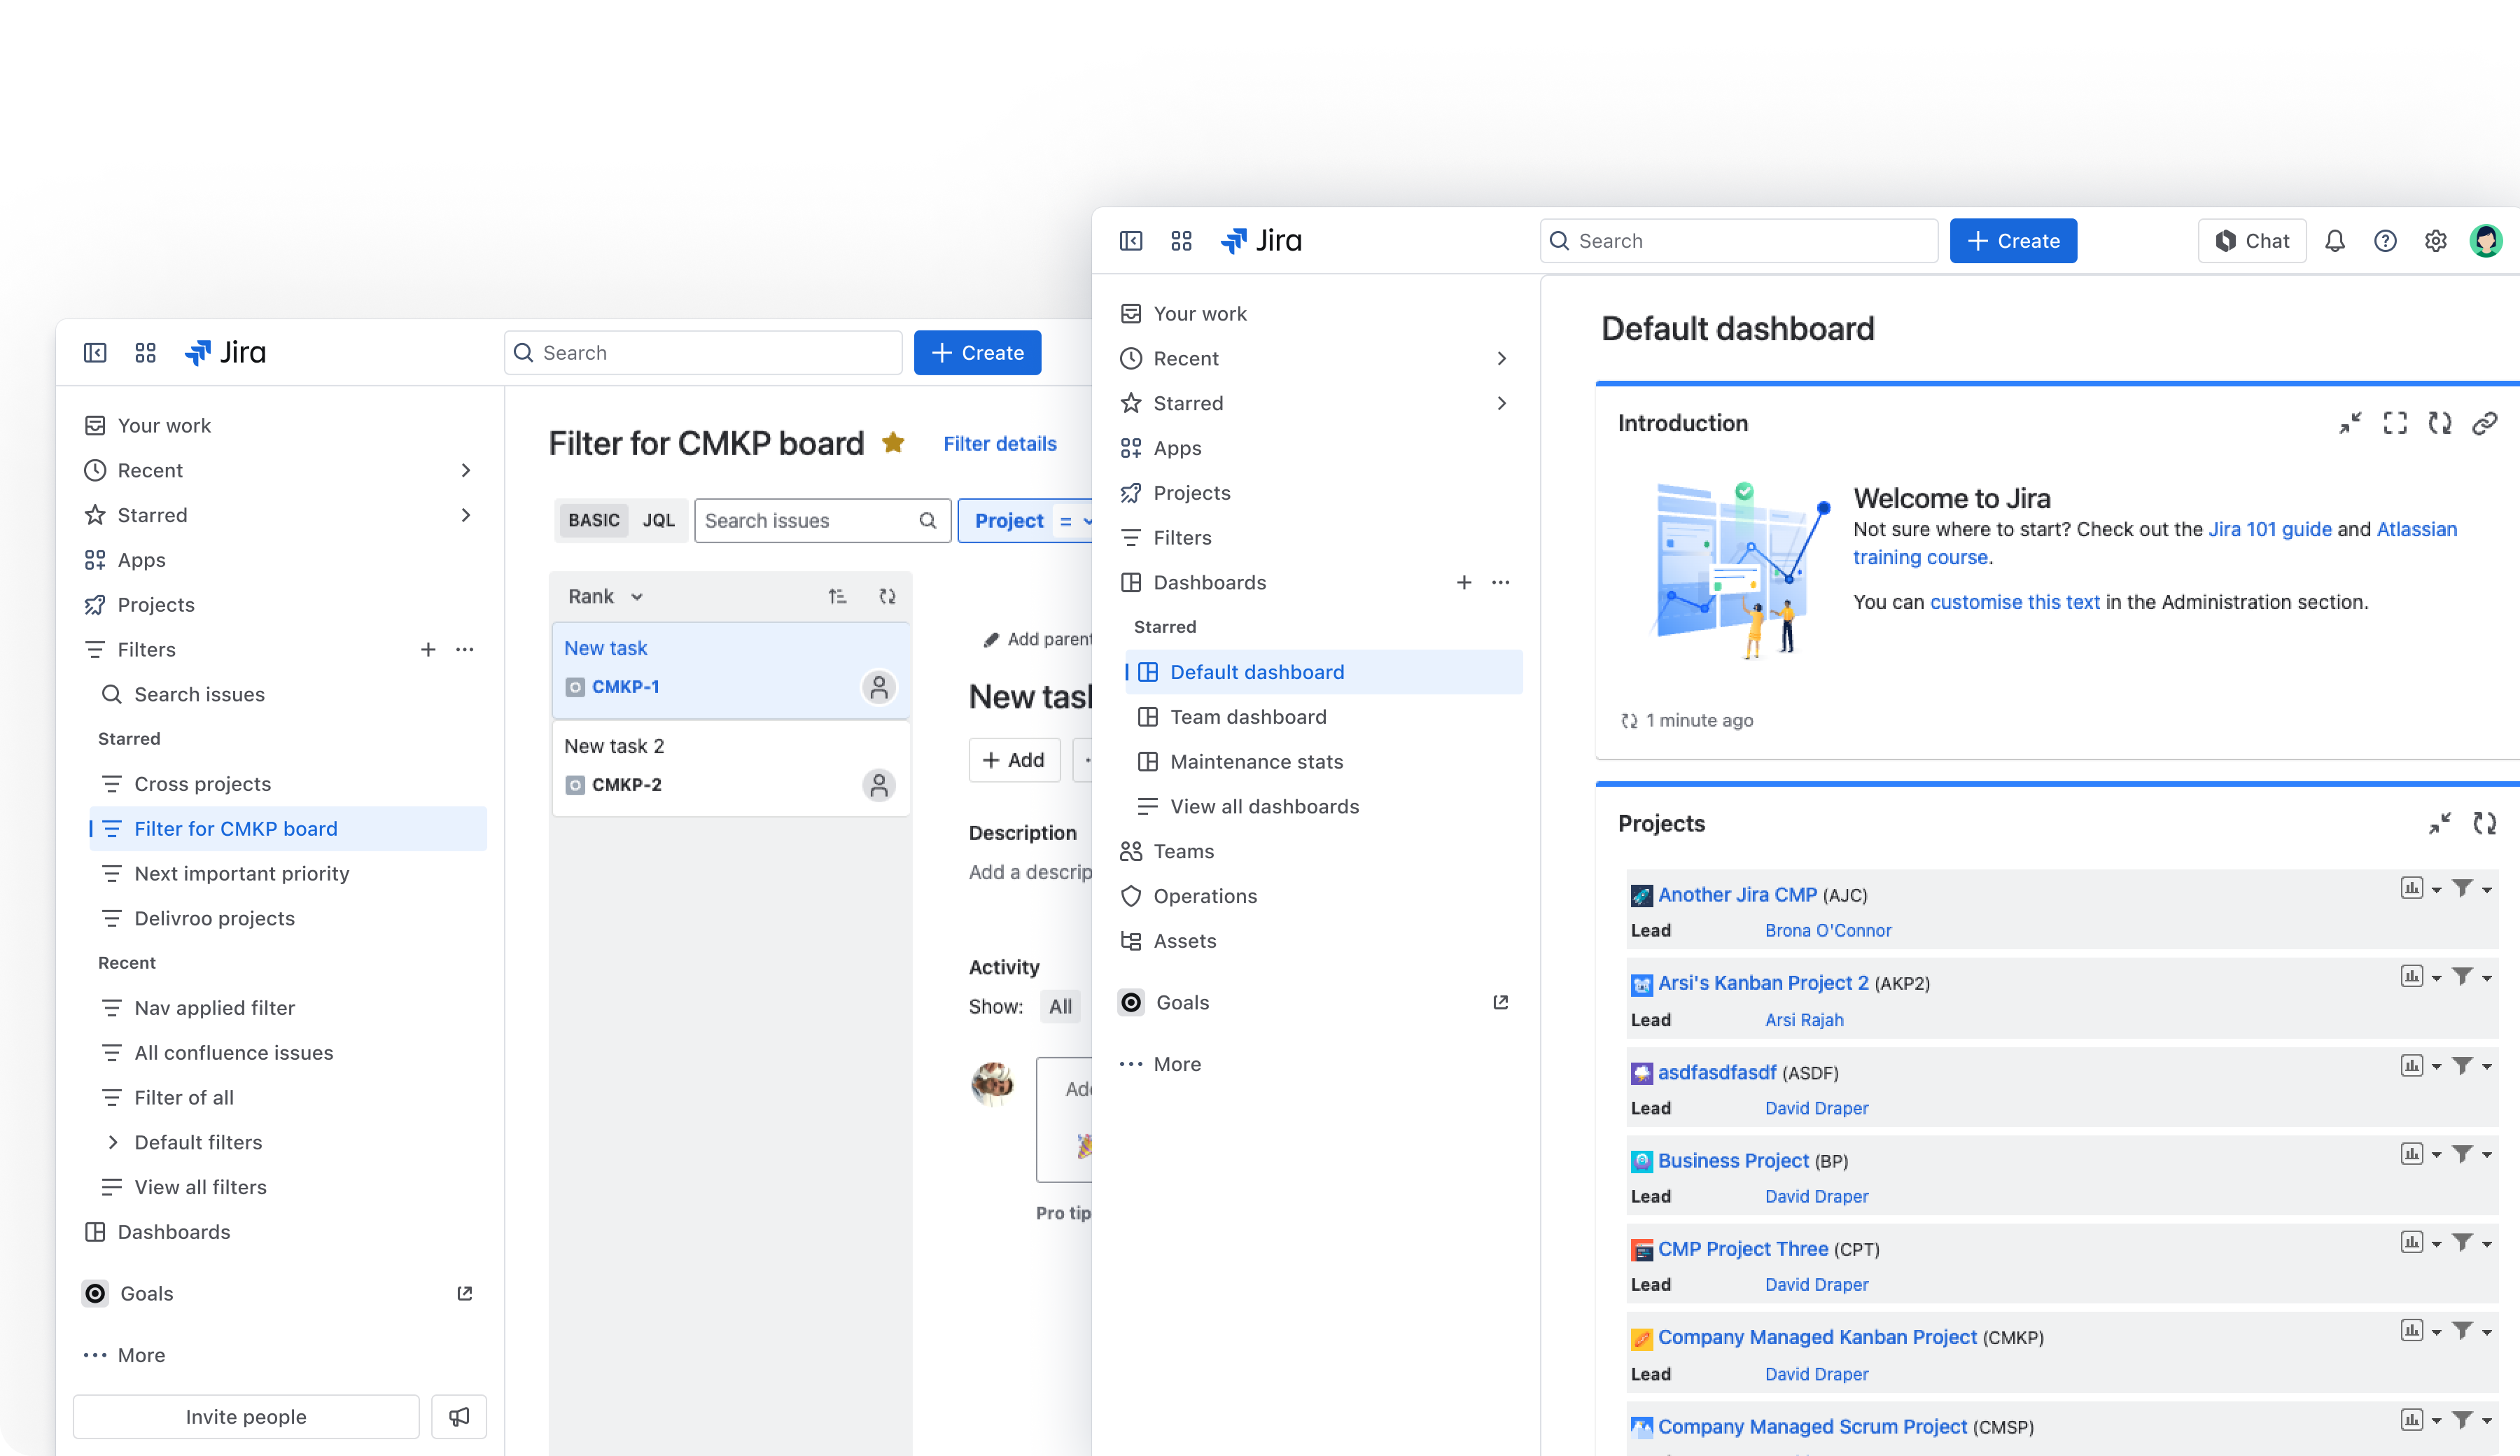Open the settings gear icon

coord(2435,241)
